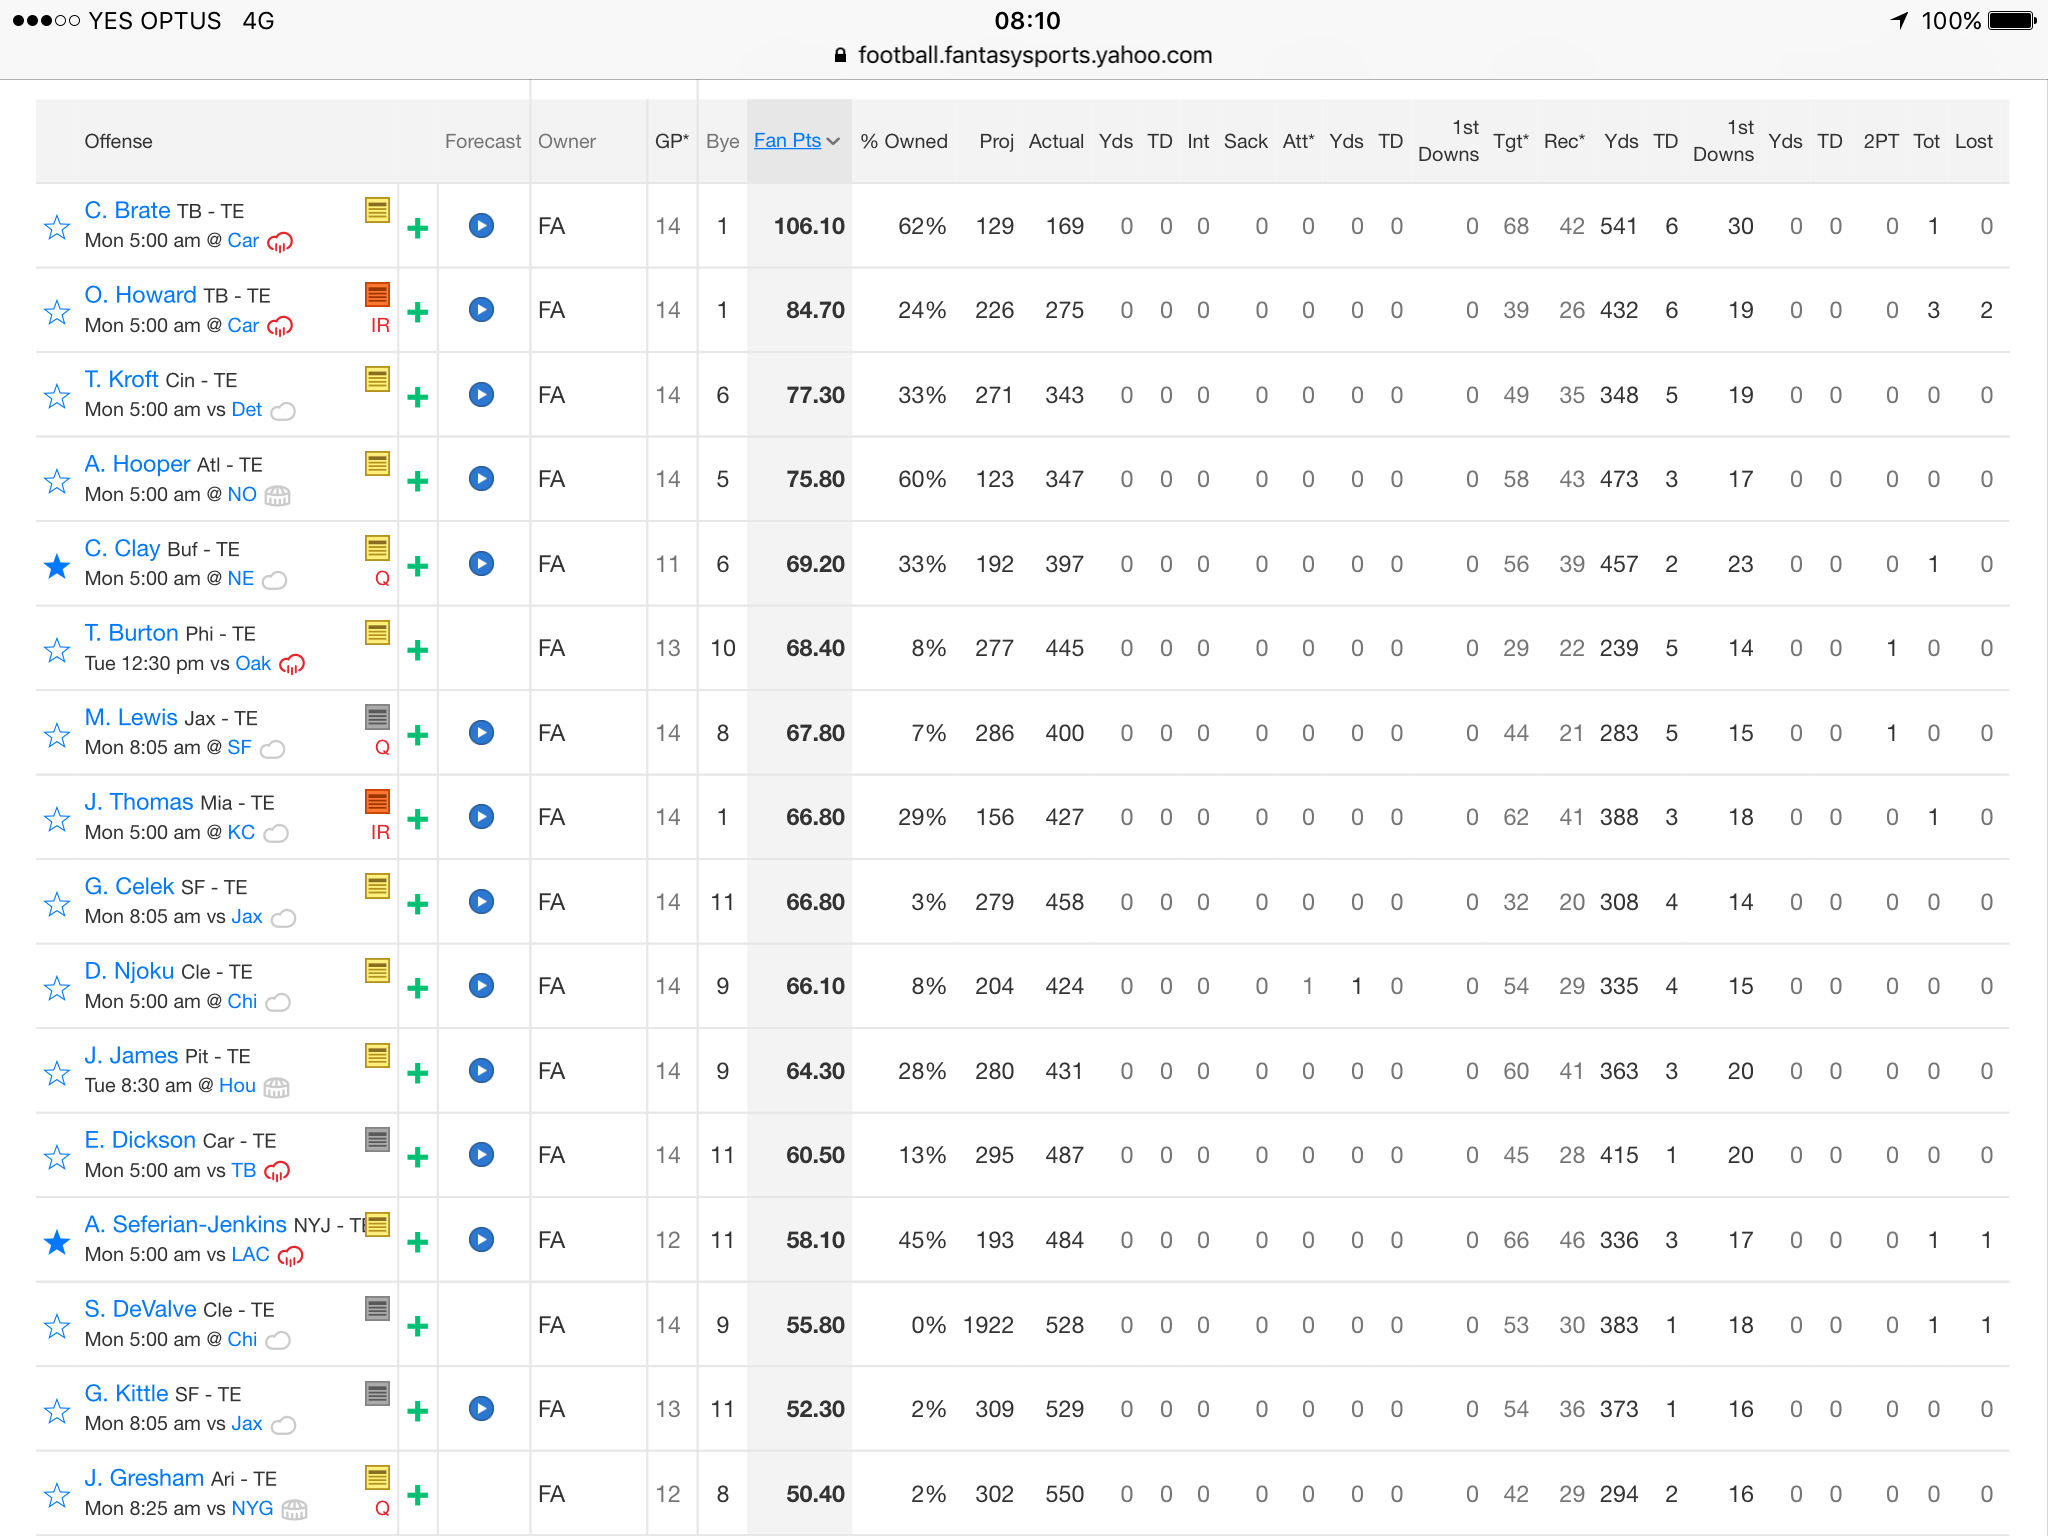Screen dimensions: 2048x1536
Task: View weather icon for A. Seferian-Jenkins's game
Action: click(290, 1256)
